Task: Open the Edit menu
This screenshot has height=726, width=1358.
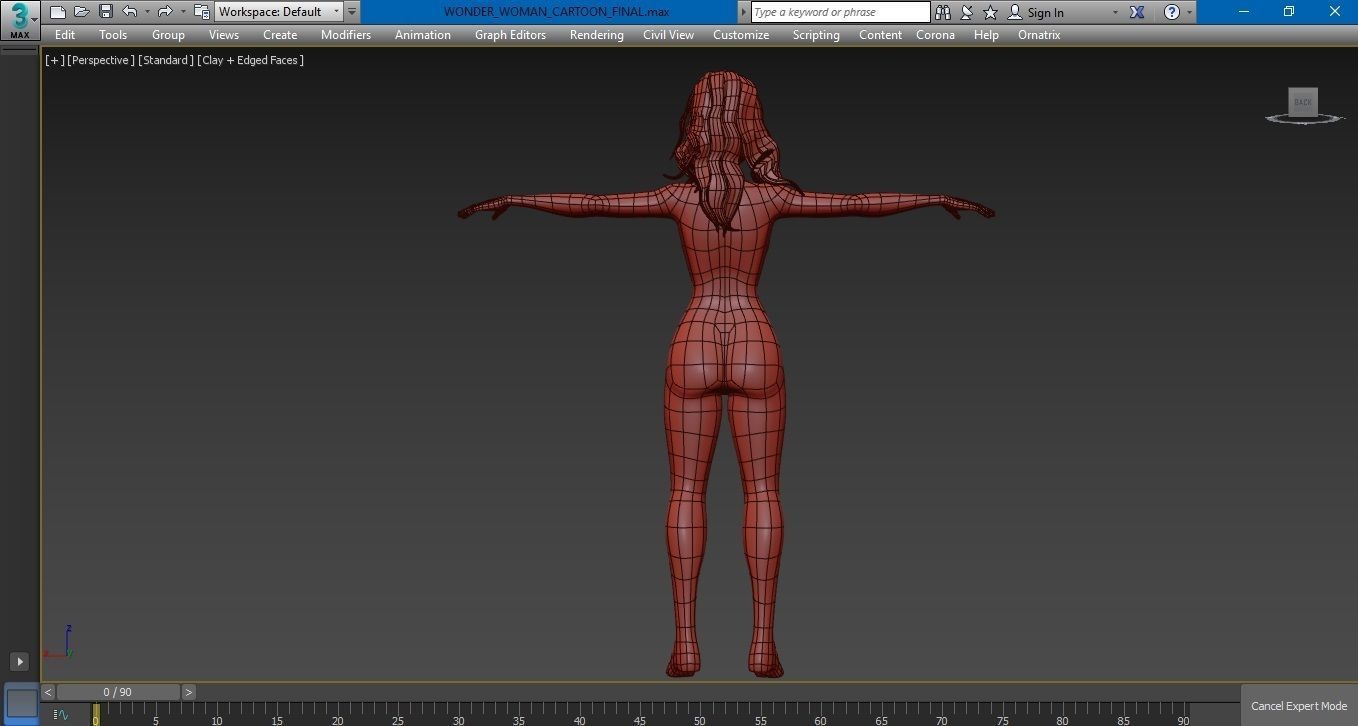Action: coord(65,35)
